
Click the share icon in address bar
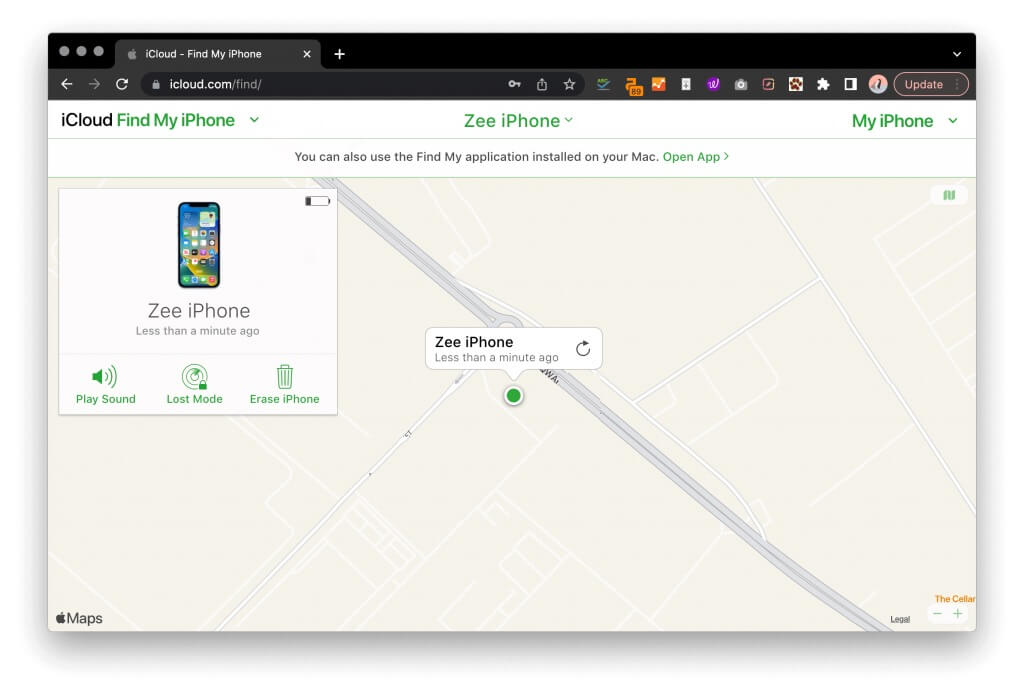(542, 85)
